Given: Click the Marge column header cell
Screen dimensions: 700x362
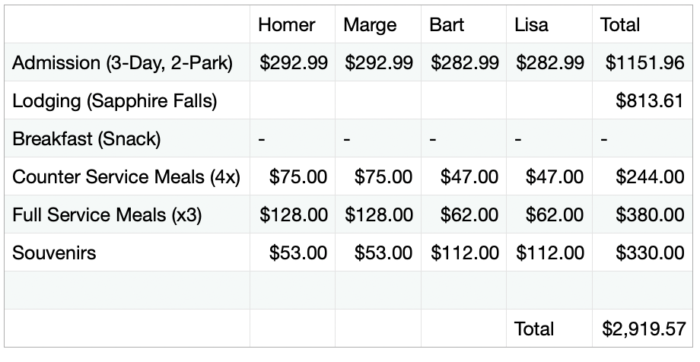Looking at the screenshot, I should (x=378, y=24).
